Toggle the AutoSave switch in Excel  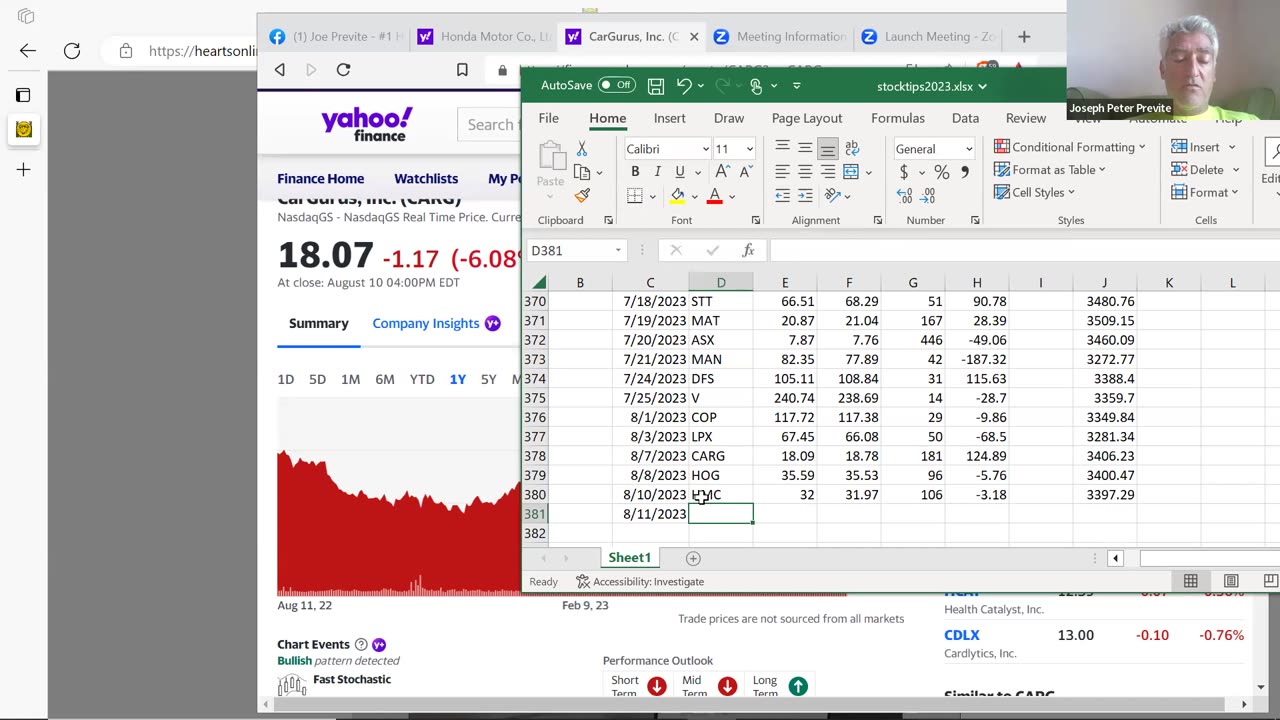coord(617,86)
